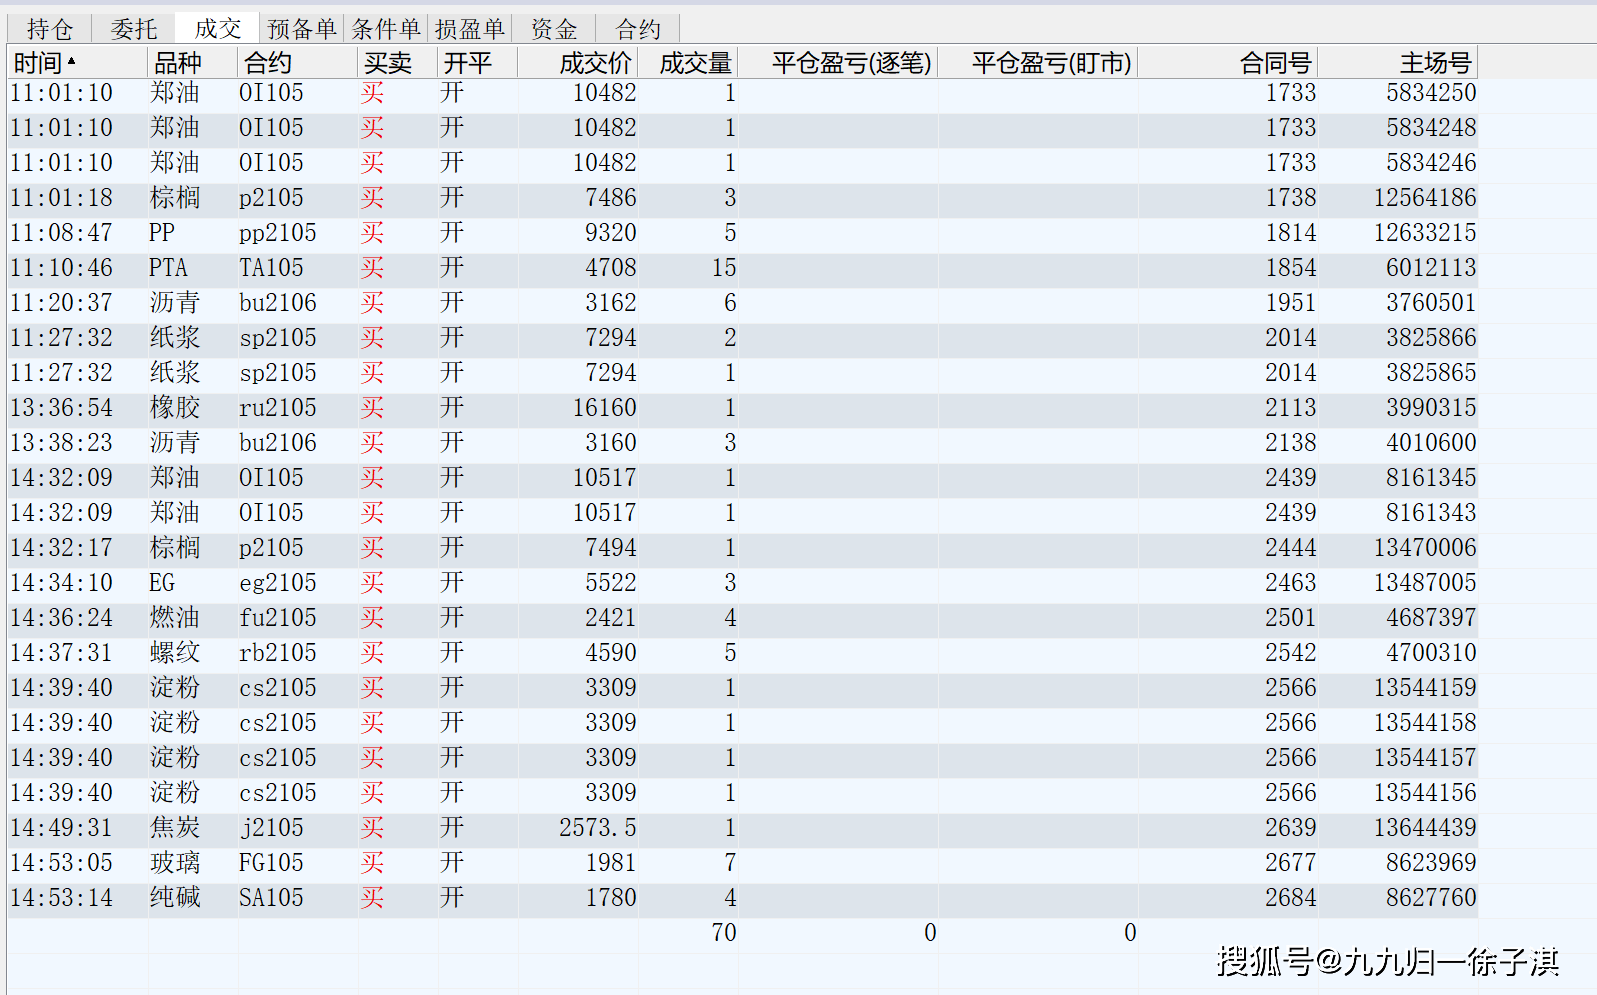Open the 委托 tab

134,29
